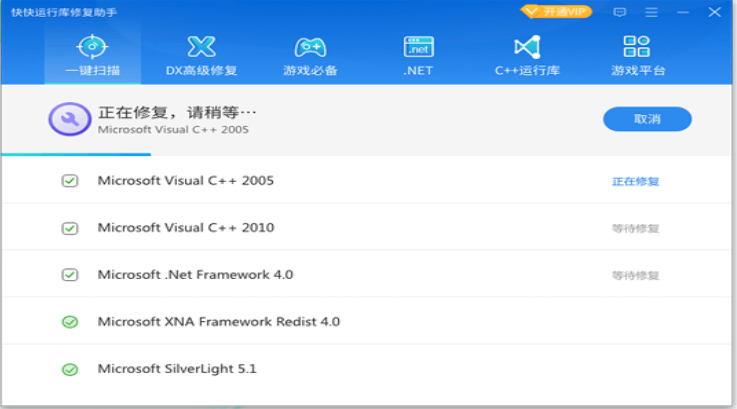The image size is (737, 409).
Task: Open the feedback message icon
Action: [x=619, y=12]
